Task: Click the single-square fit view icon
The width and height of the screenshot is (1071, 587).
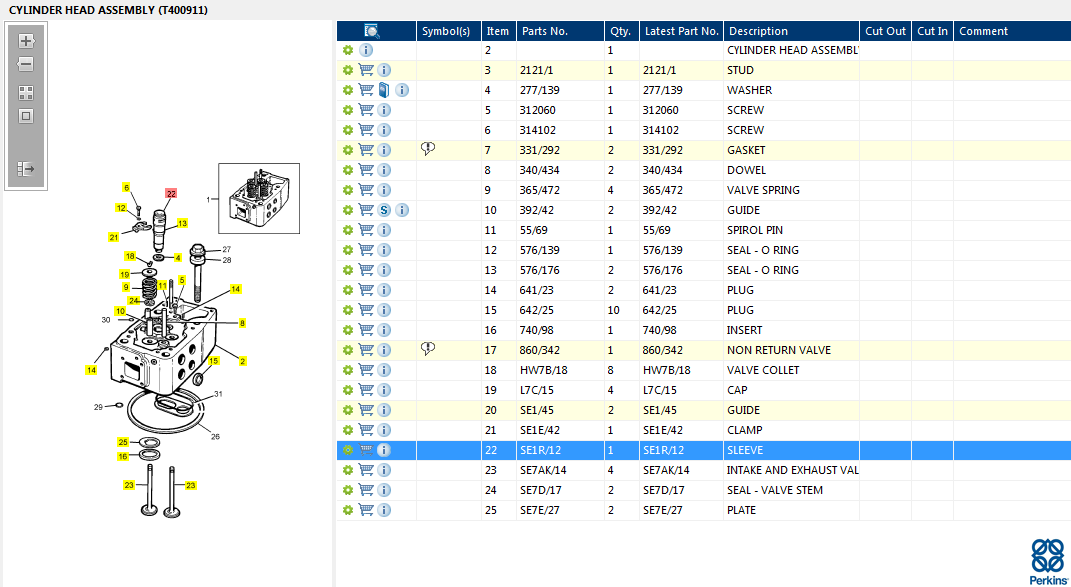Action: click(x=26, y=116)
